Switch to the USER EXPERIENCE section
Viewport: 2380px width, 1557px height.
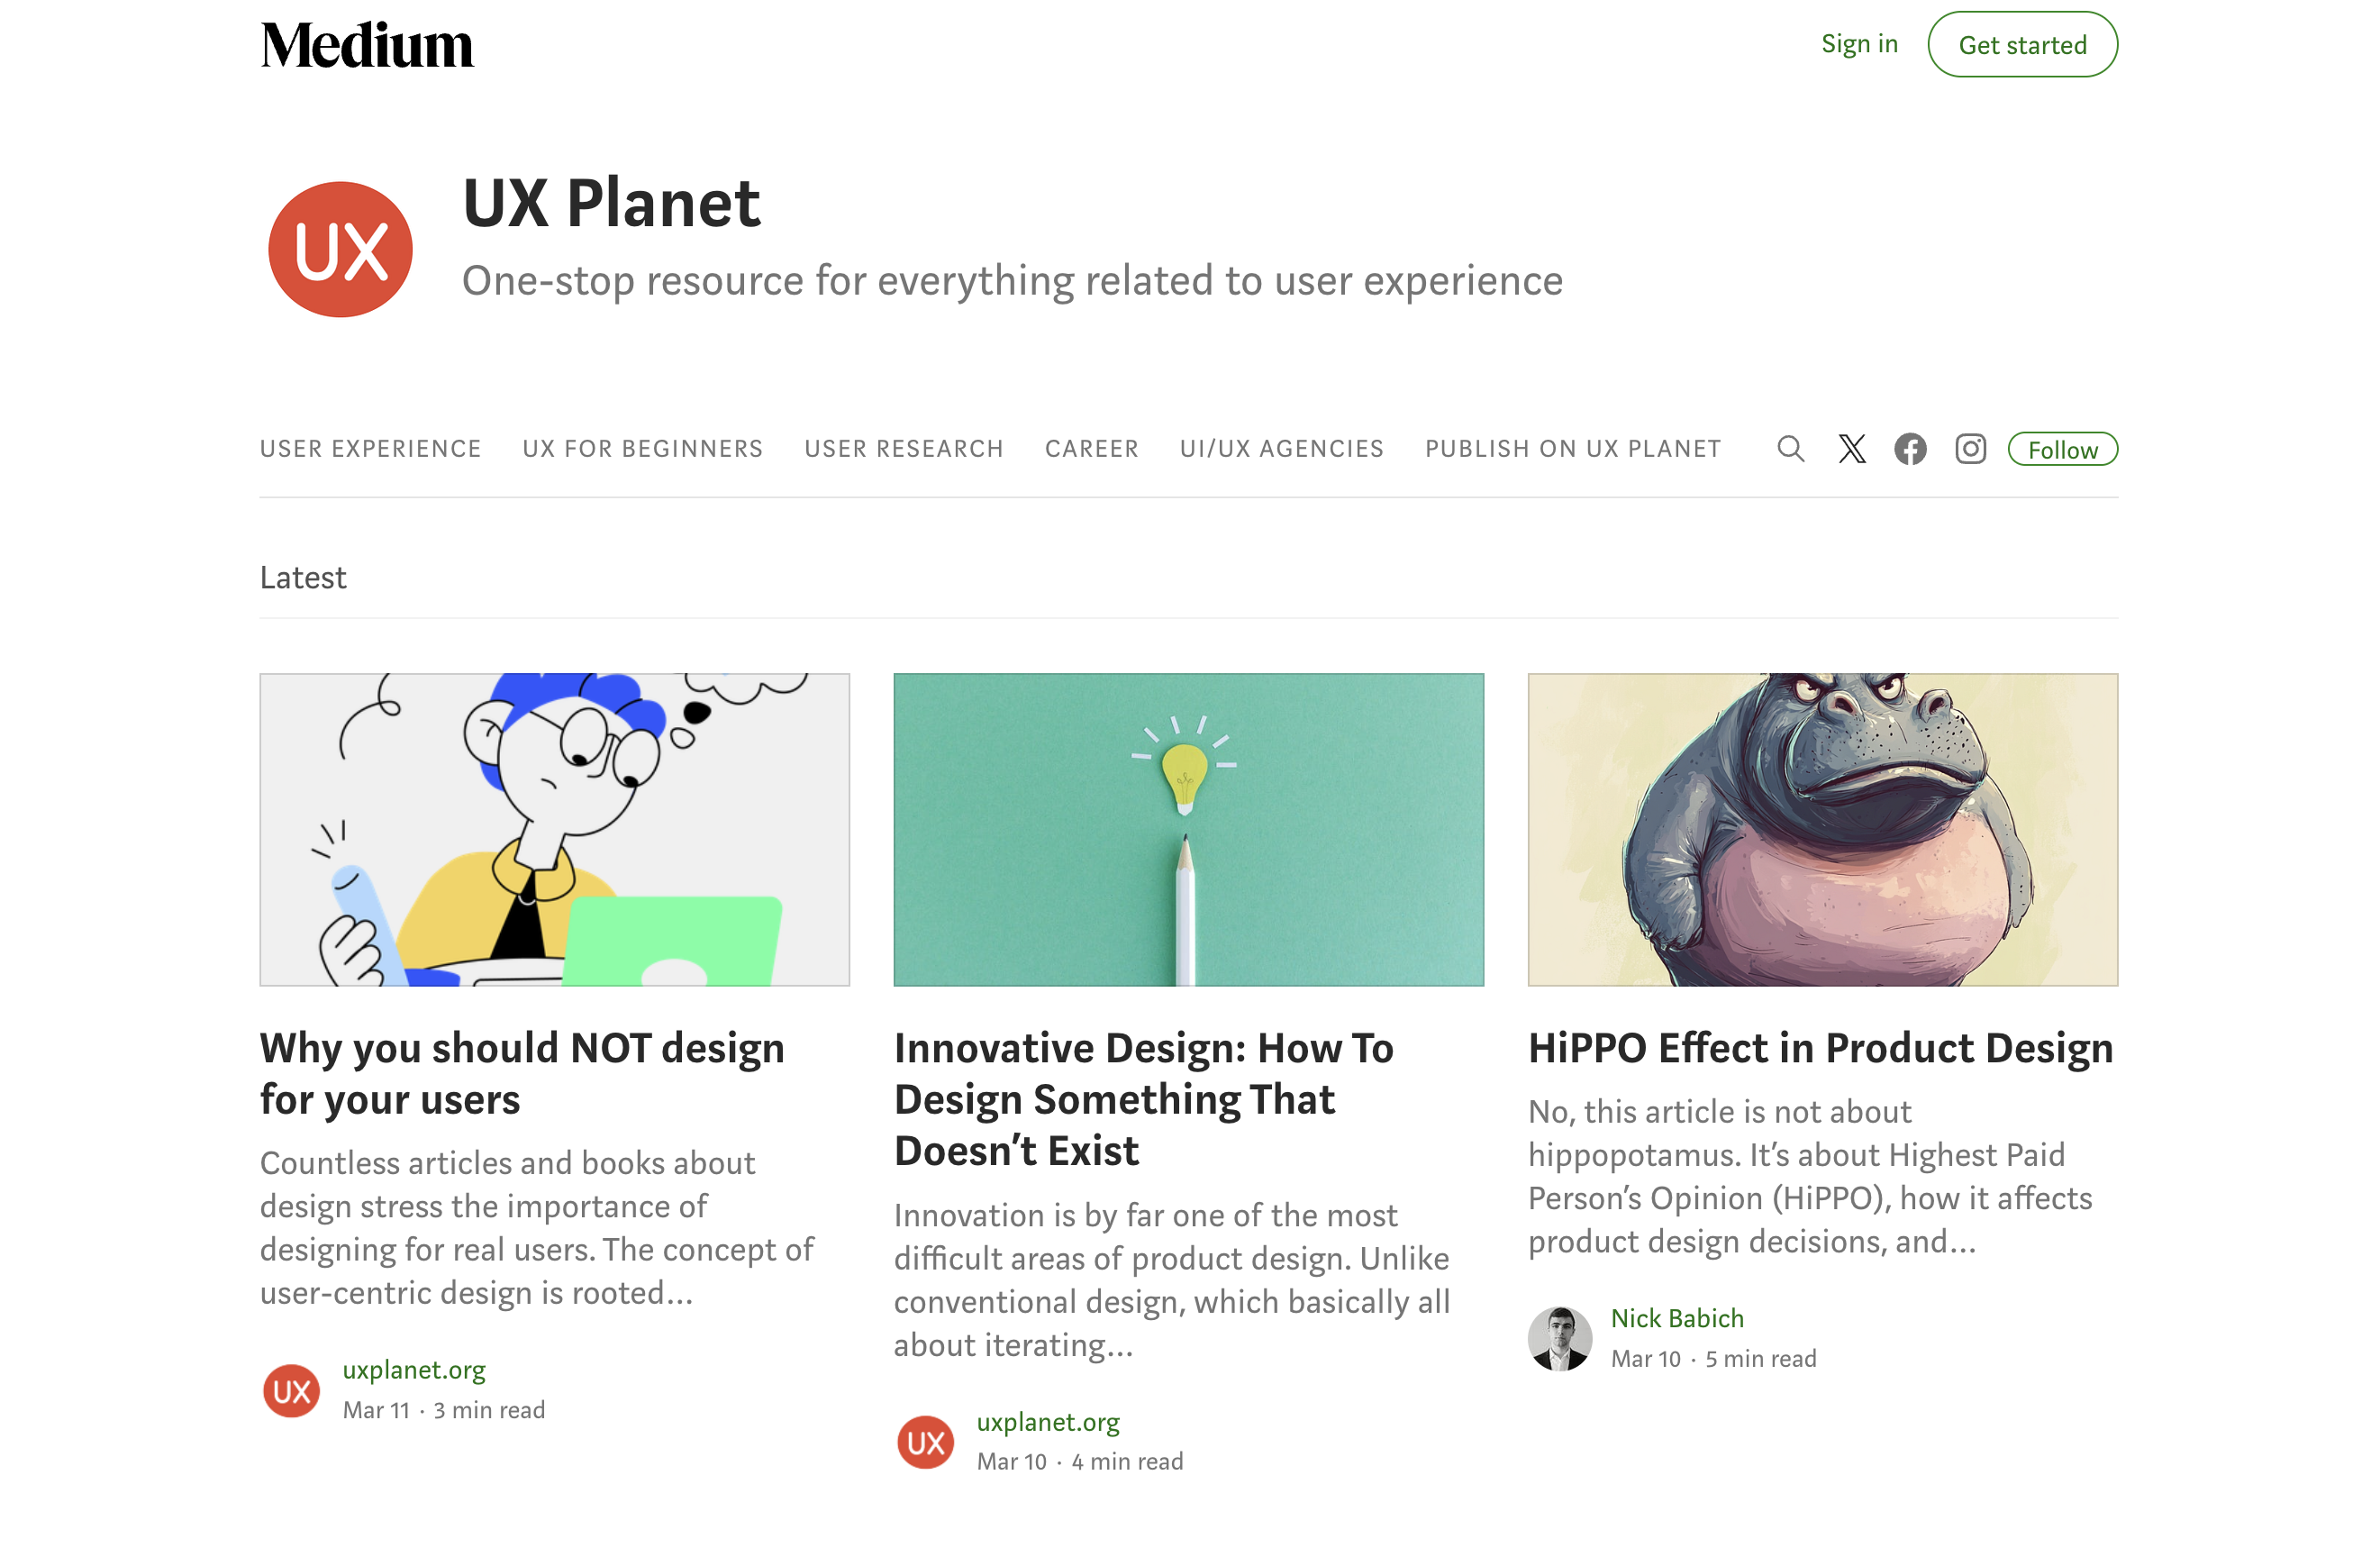(x=370, y=448)
